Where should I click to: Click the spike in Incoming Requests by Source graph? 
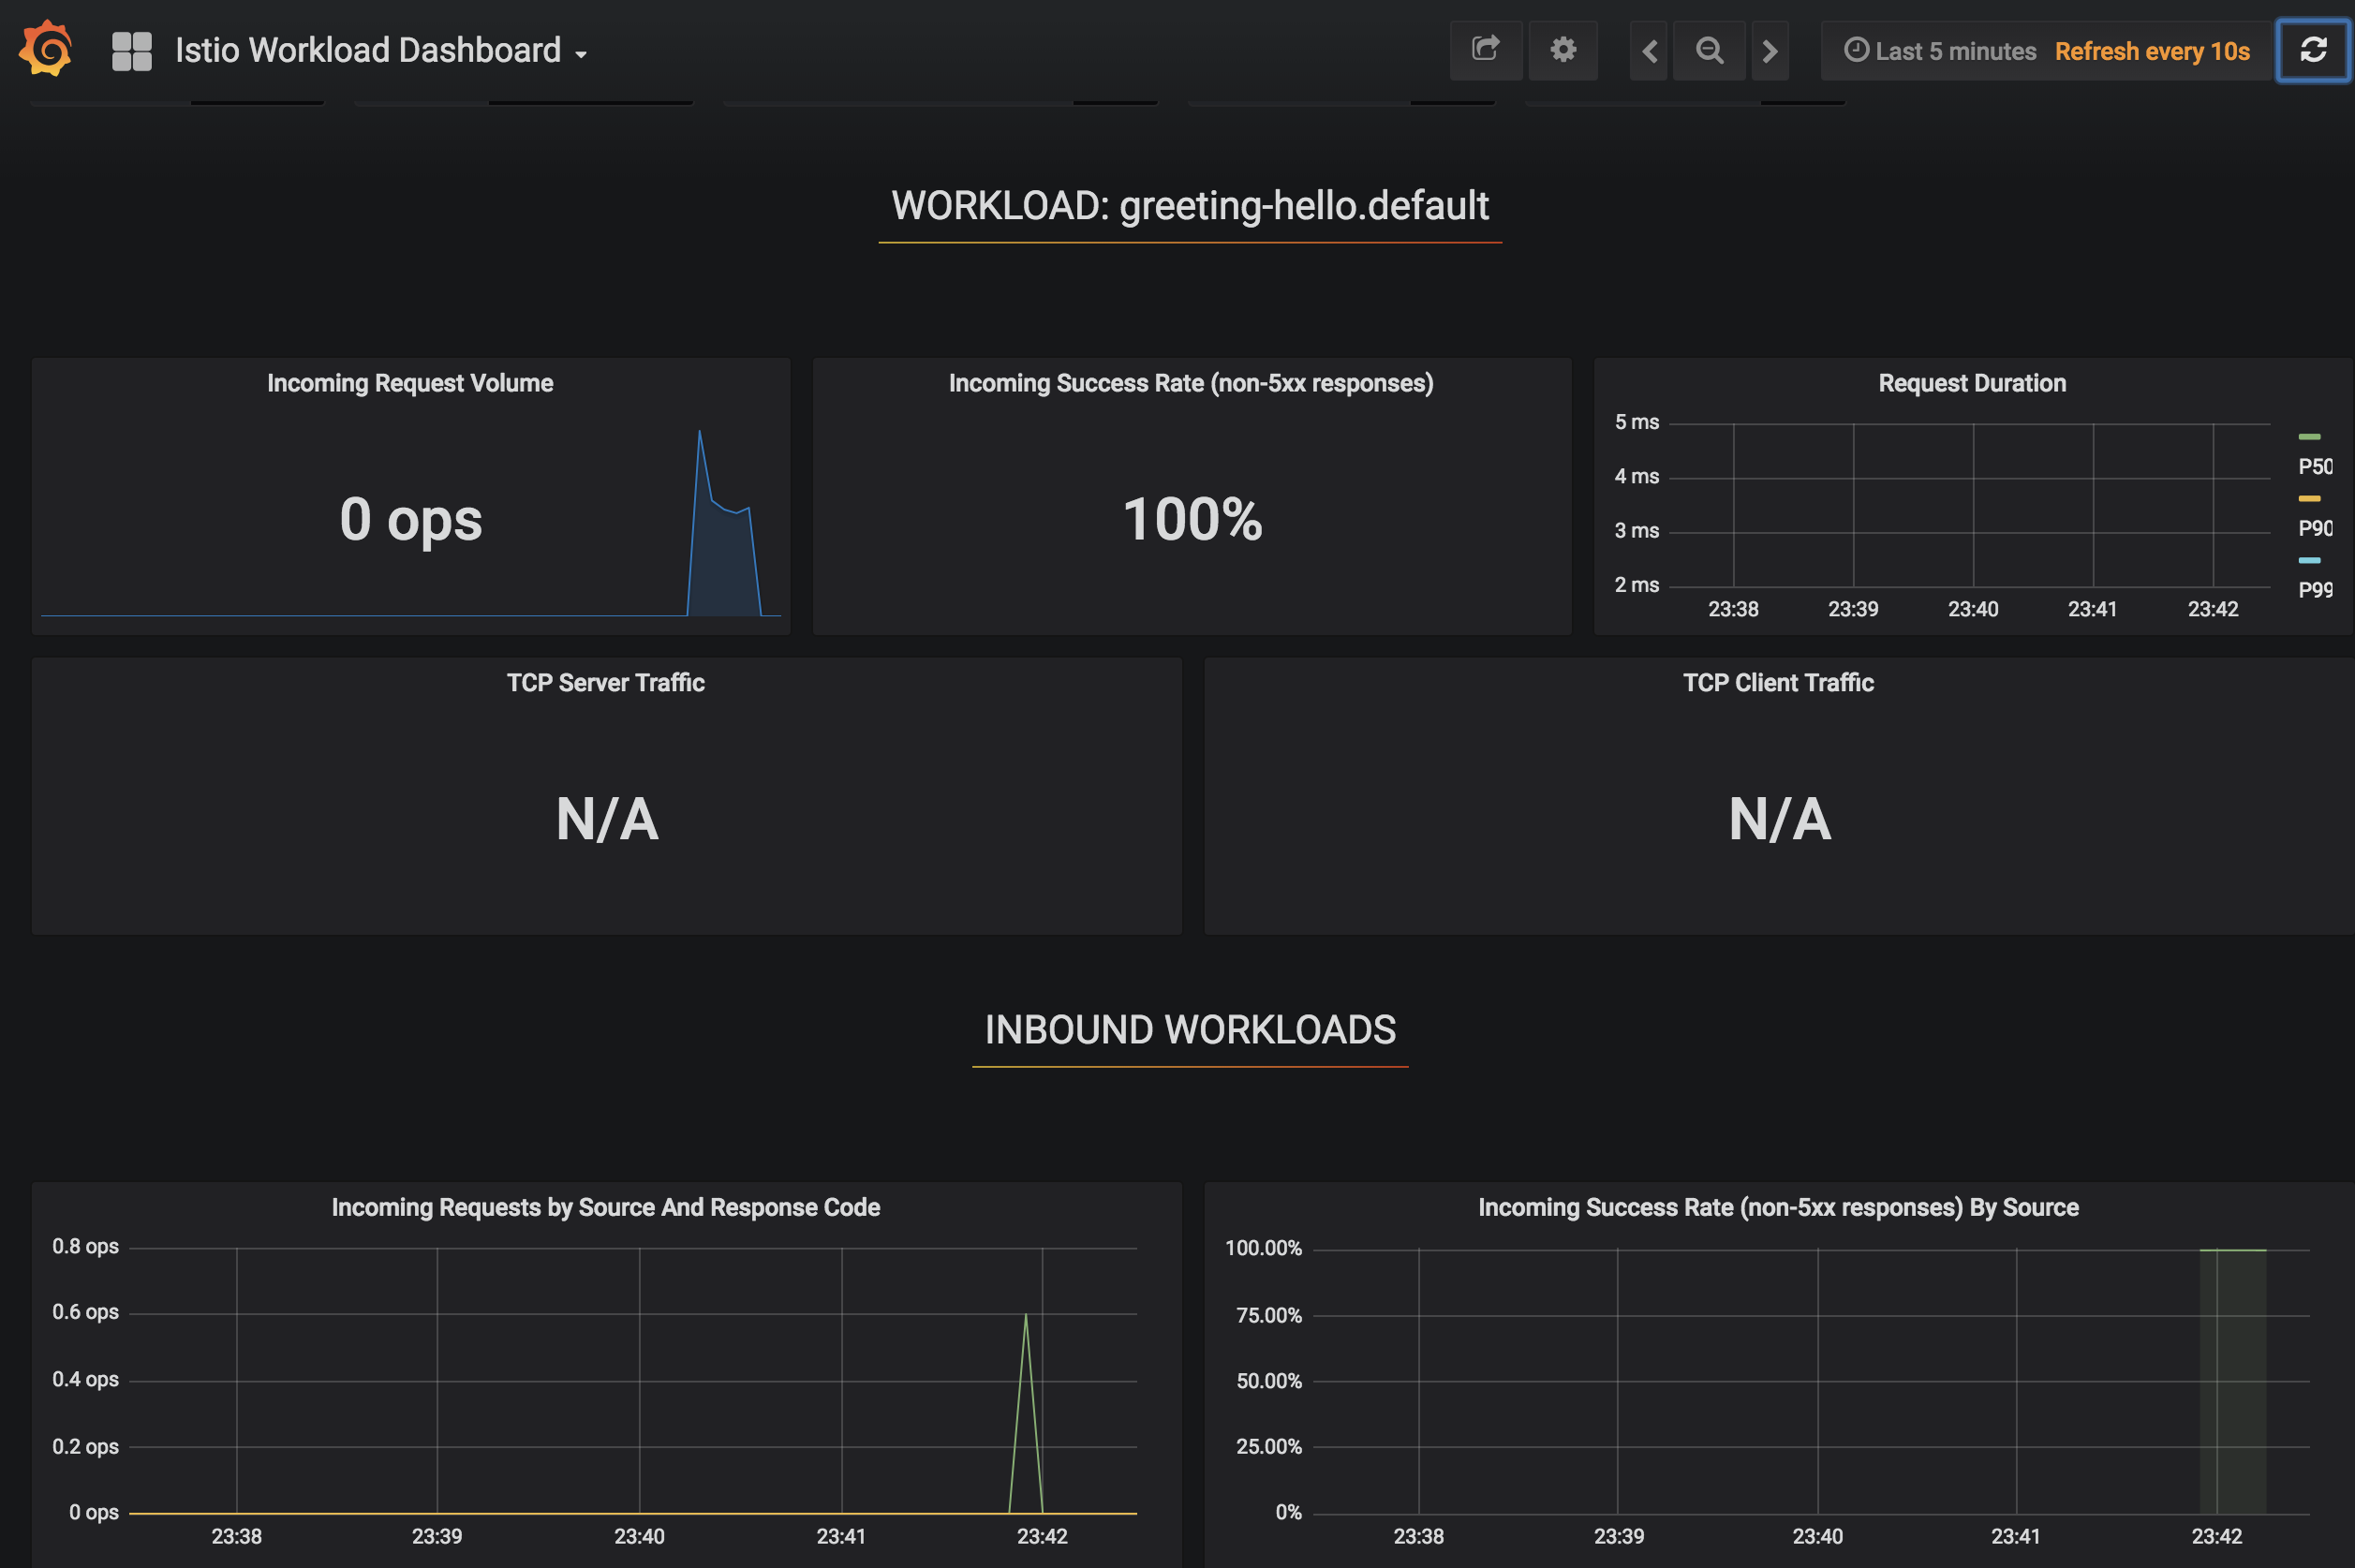click(x=1025, y=1320)
